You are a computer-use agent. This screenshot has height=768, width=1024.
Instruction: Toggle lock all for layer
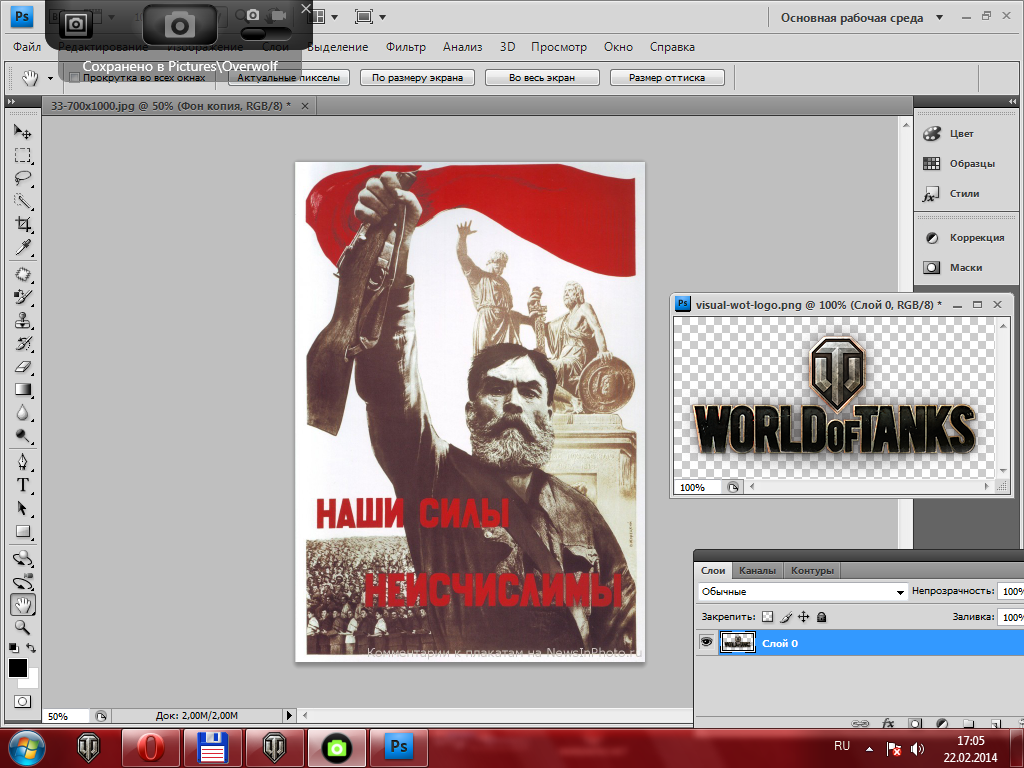point(822,616)
